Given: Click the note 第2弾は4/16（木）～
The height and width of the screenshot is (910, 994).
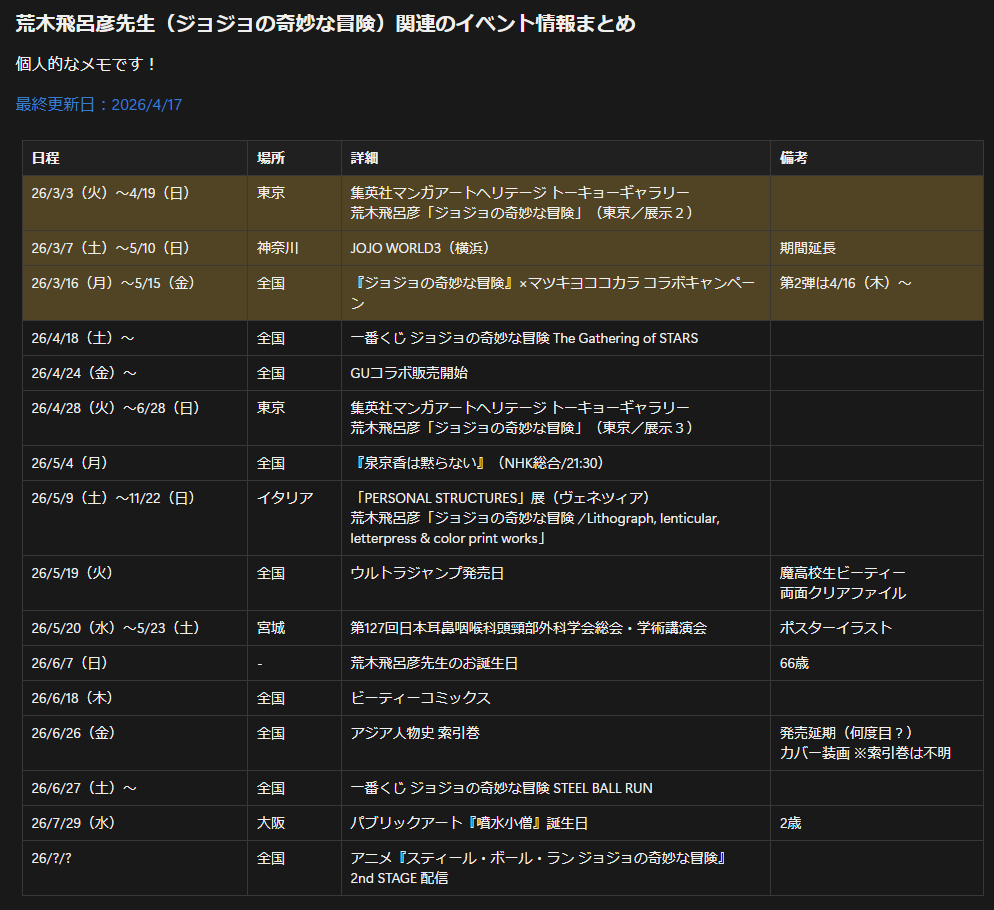Looking at the screenshot, I should coord(877,293).
